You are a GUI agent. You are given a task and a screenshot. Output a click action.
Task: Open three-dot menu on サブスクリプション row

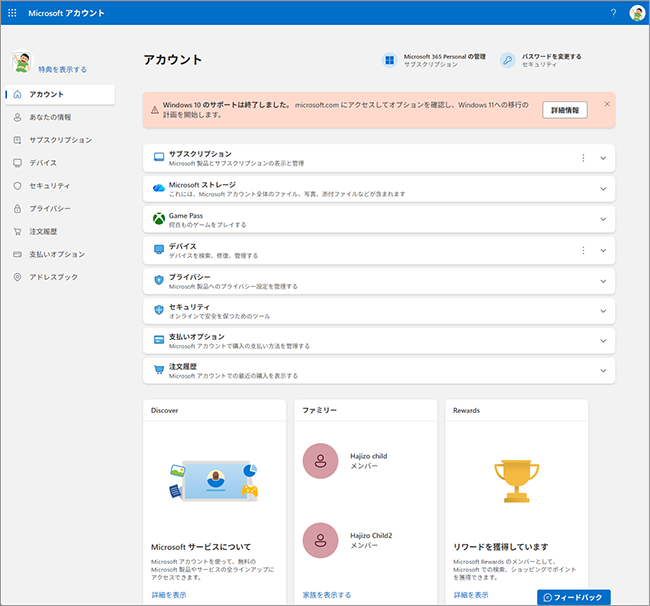tap(583, 158)
